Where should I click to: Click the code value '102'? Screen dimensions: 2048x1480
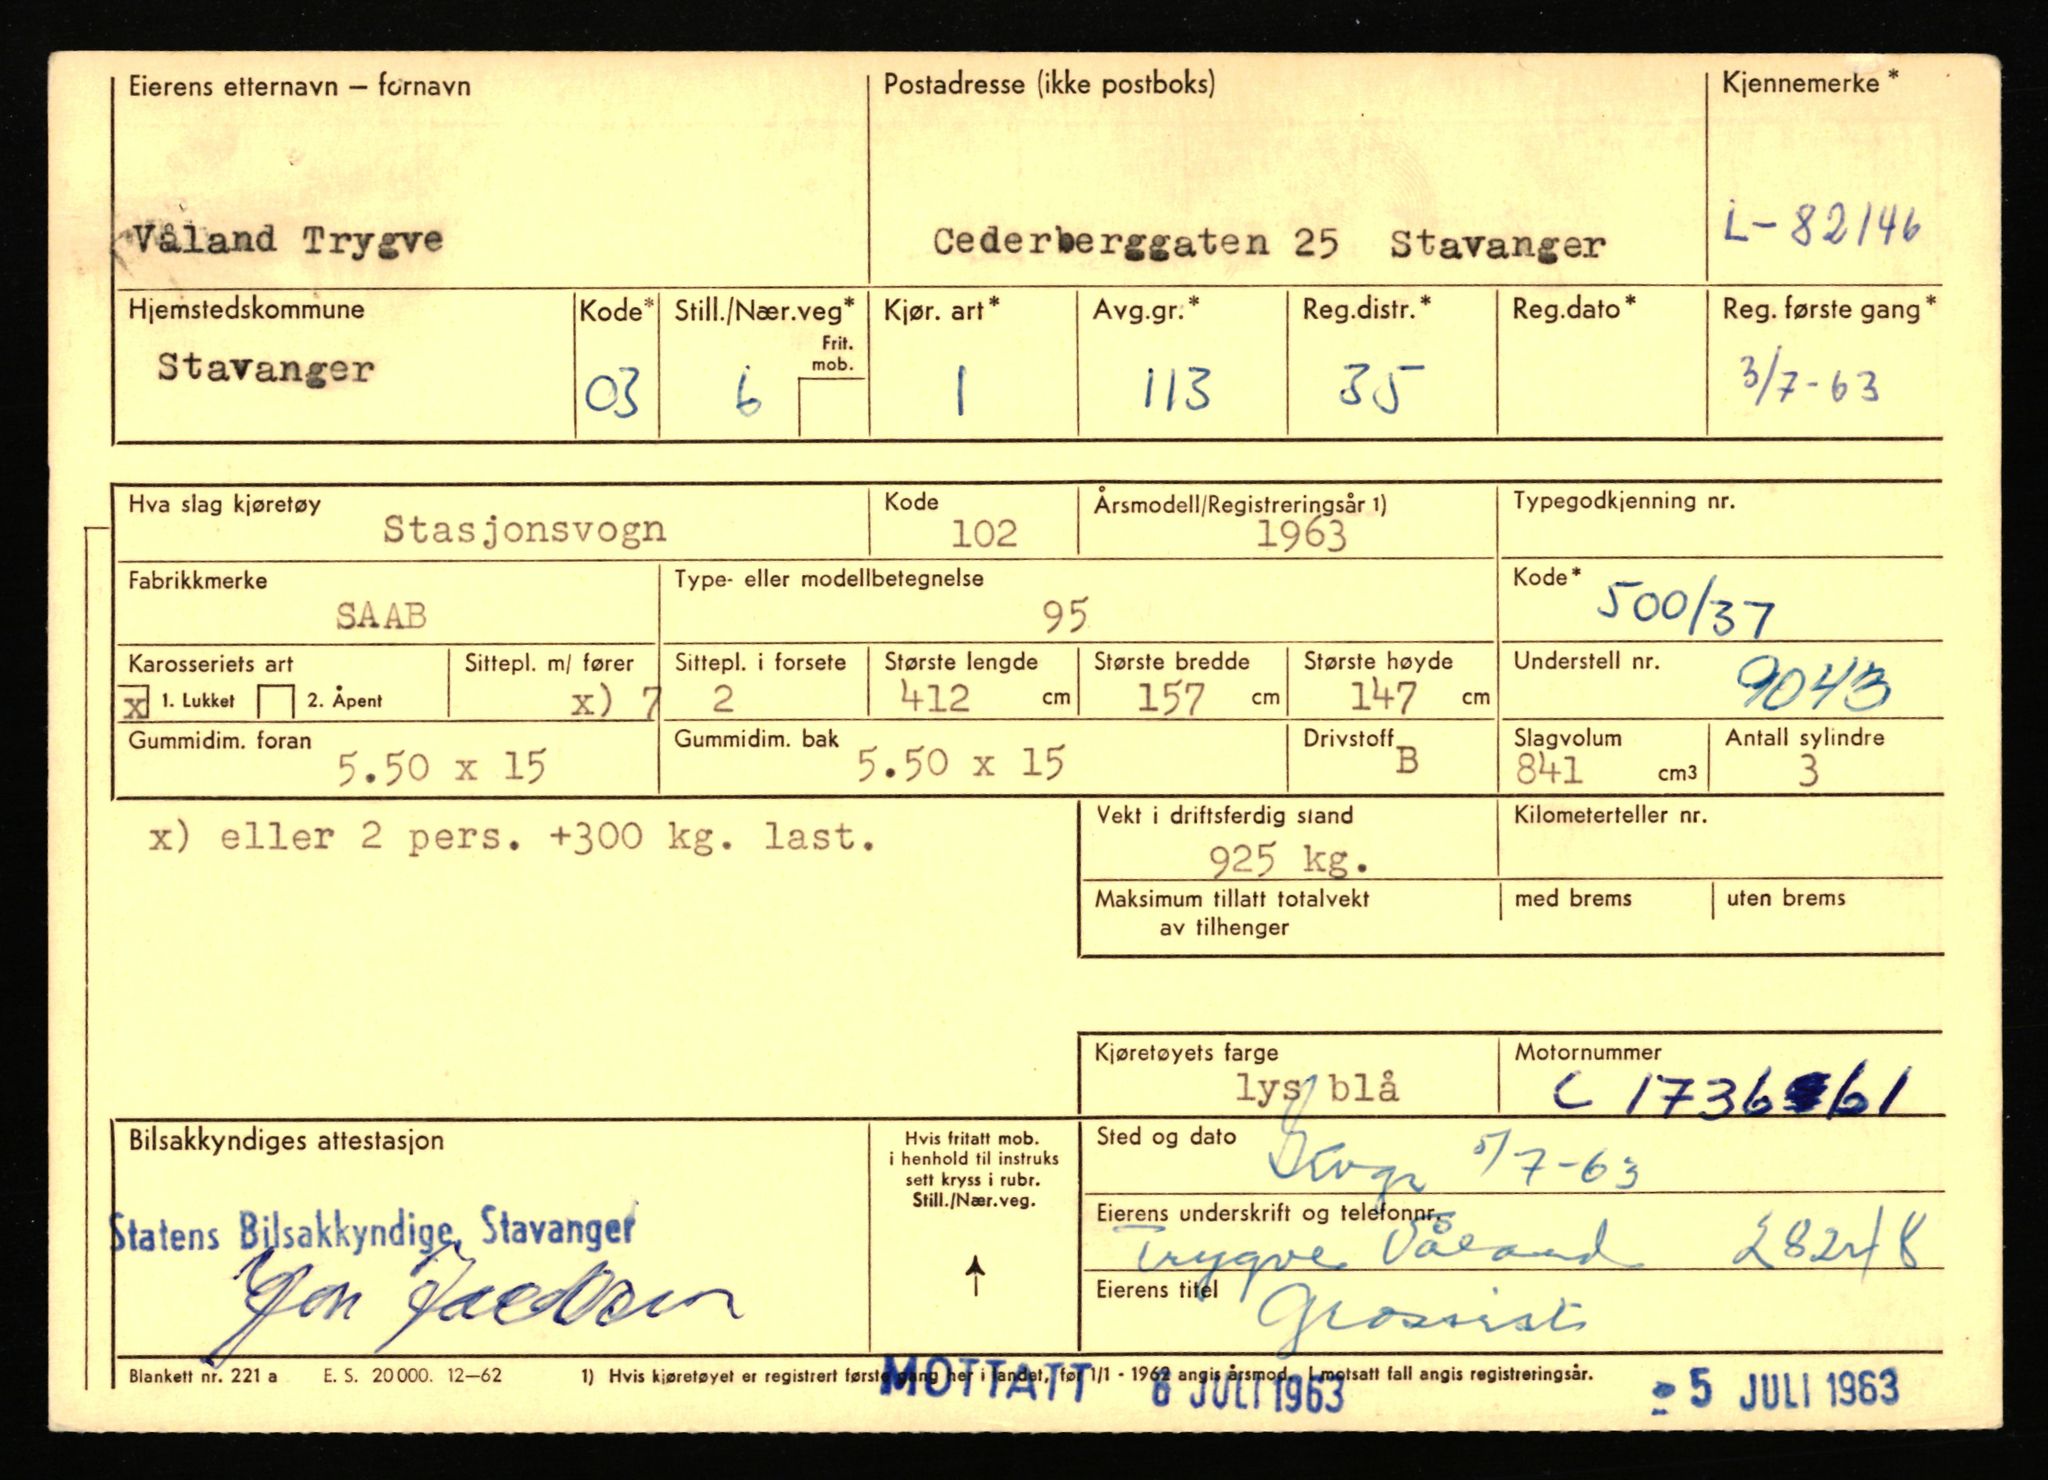coord(984,534)
